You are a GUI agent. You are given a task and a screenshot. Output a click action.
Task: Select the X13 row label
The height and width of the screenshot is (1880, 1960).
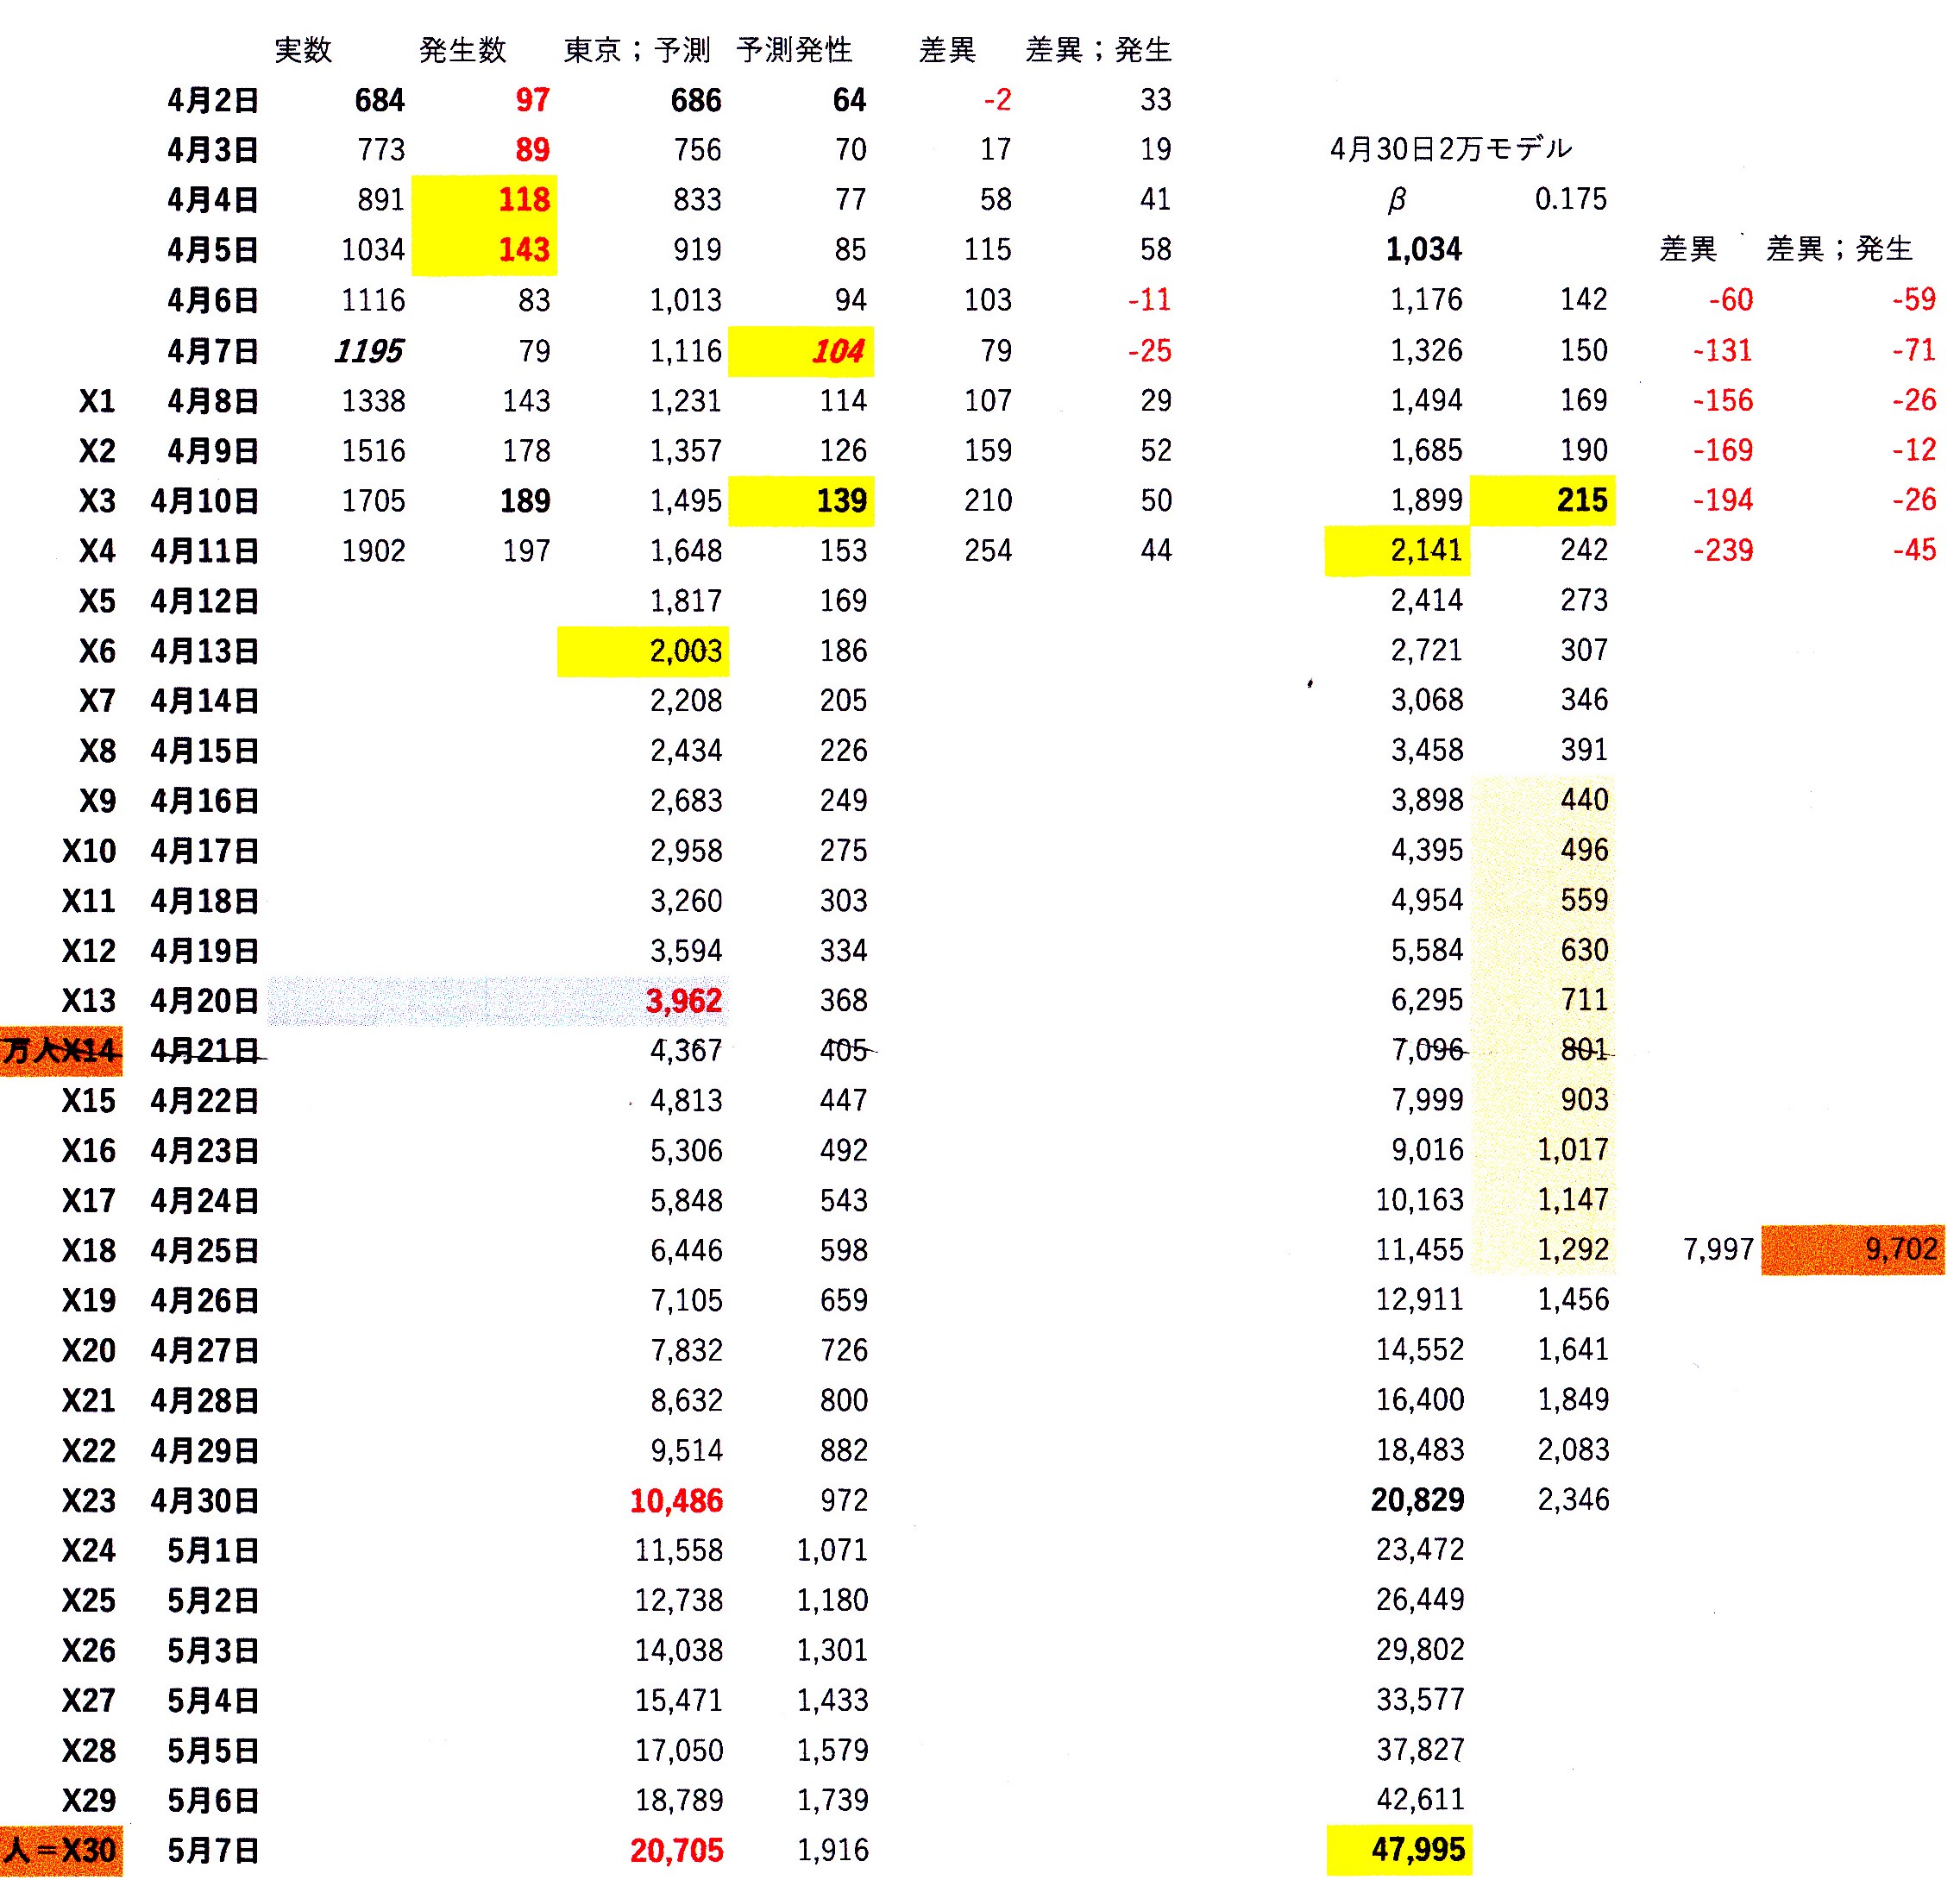pos(89,1001)
